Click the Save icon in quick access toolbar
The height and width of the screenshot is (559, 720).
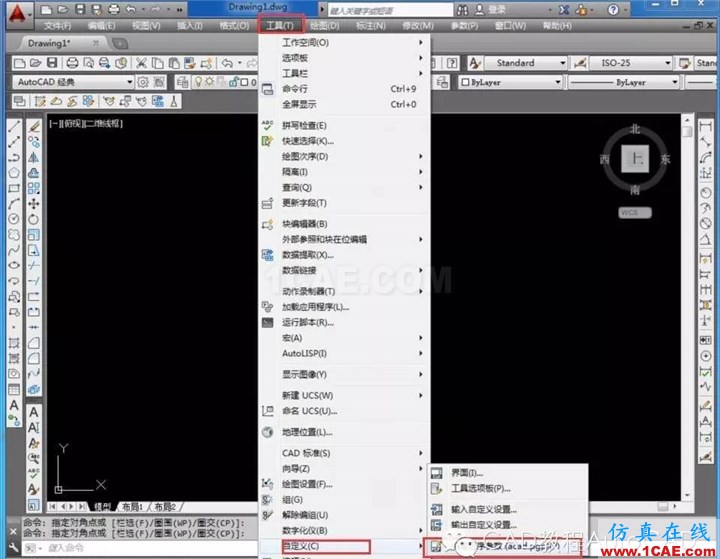tap(80, 9)
